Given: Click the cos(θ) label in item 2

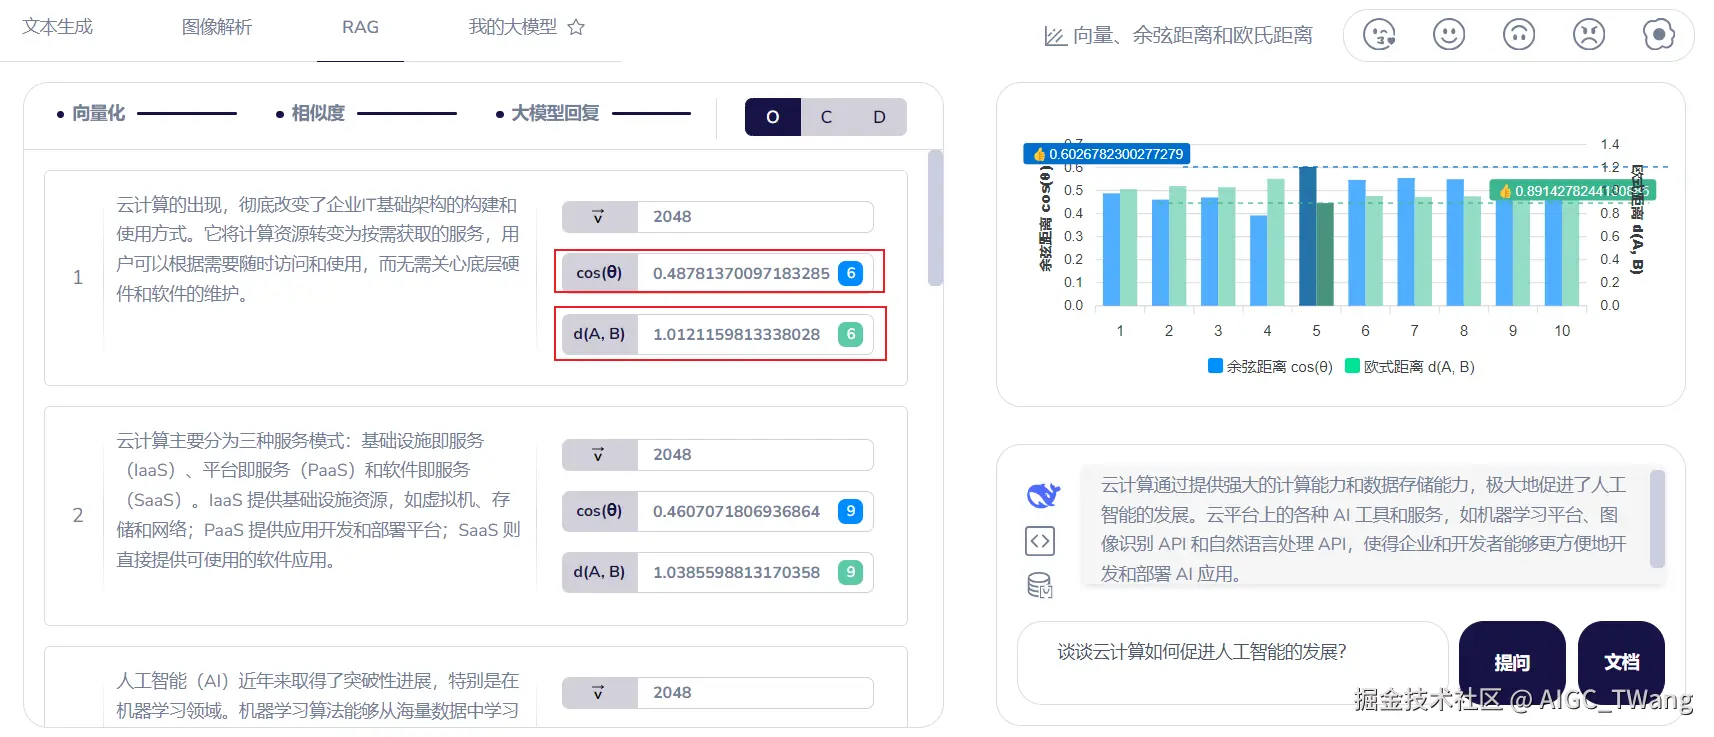Looking at the screenshot, I should pos(599,511).
